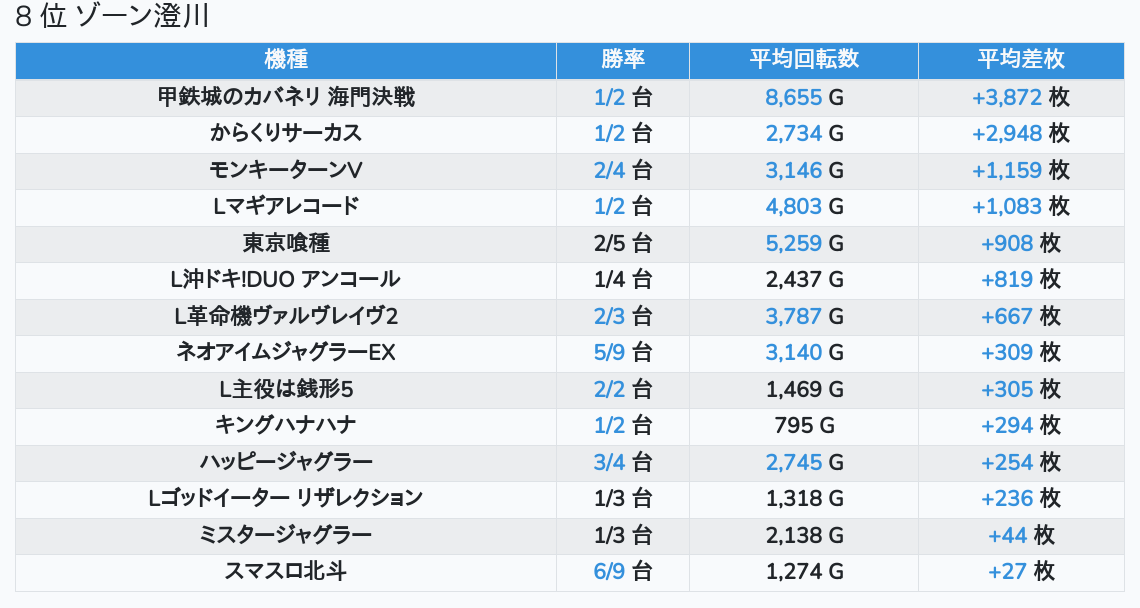This screenshot has width=1140, height=608.
Task: Select the ハッピージャグラー machine name
Action: pyautogui.click(x=286, y=462)
